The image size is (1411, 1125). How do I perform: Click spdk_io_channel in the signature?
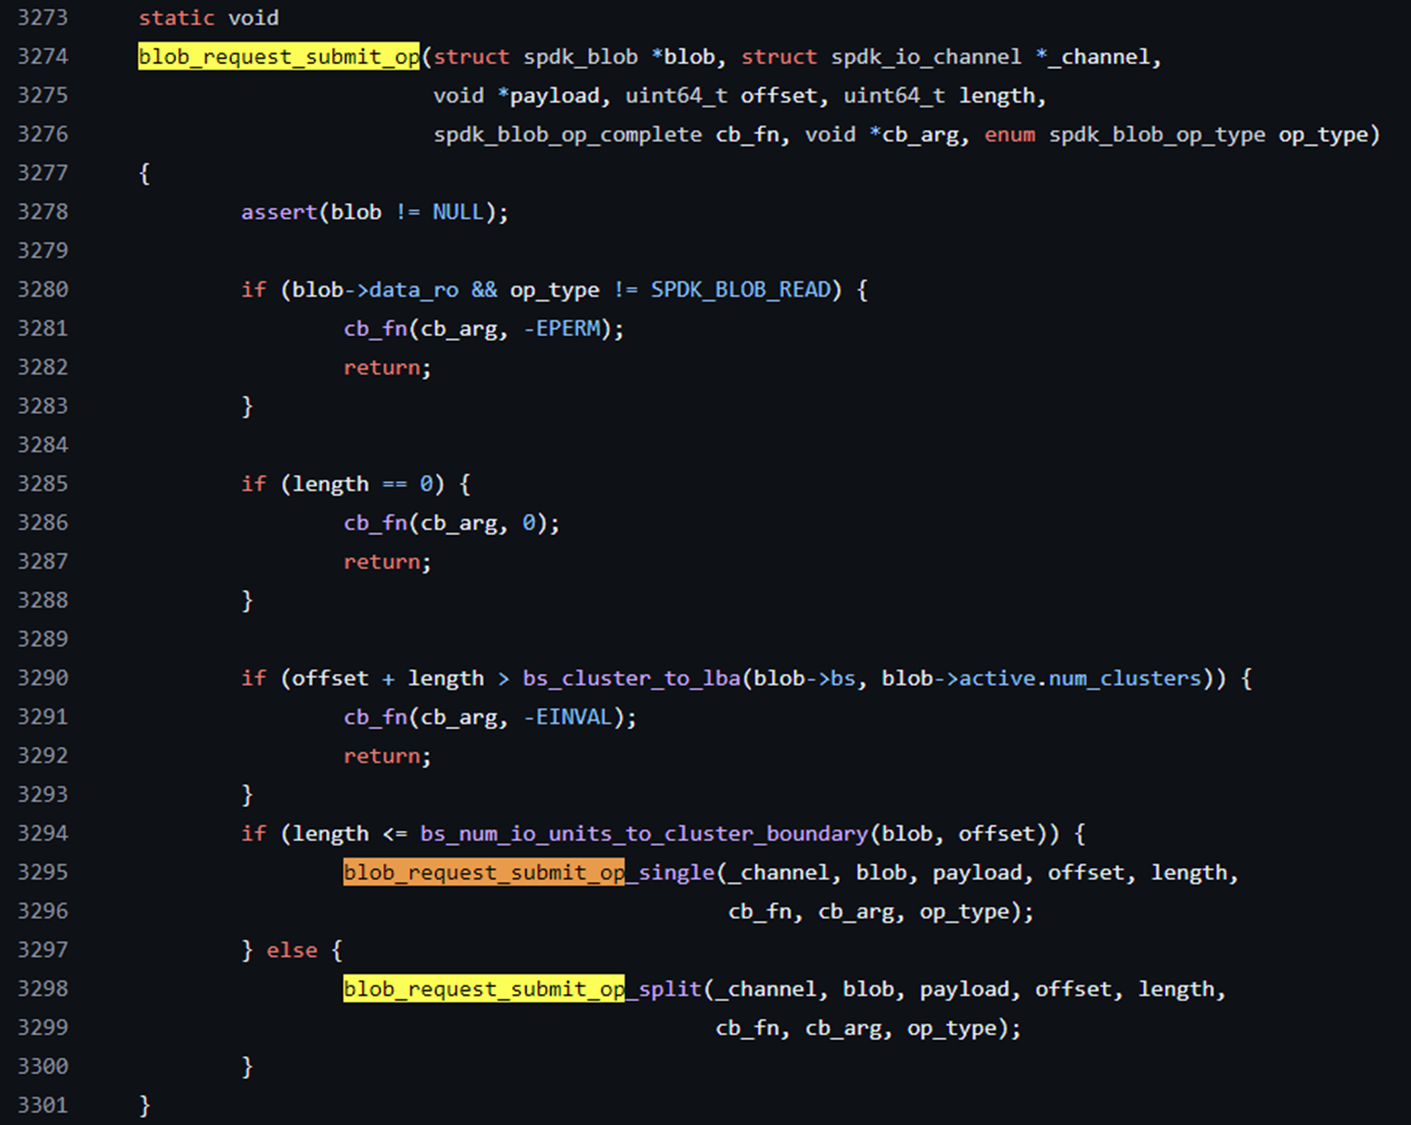click(x=926, y=57)
